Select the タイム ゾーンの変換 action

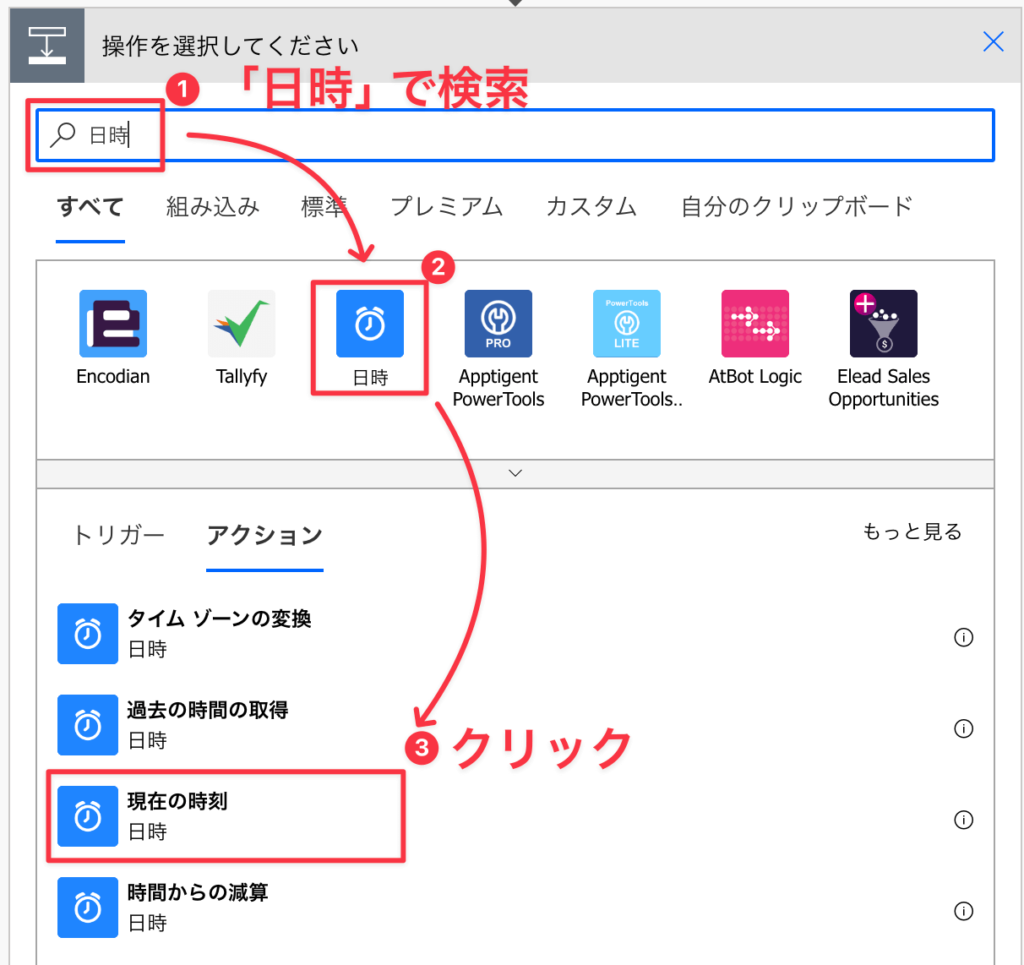[515, 633]
